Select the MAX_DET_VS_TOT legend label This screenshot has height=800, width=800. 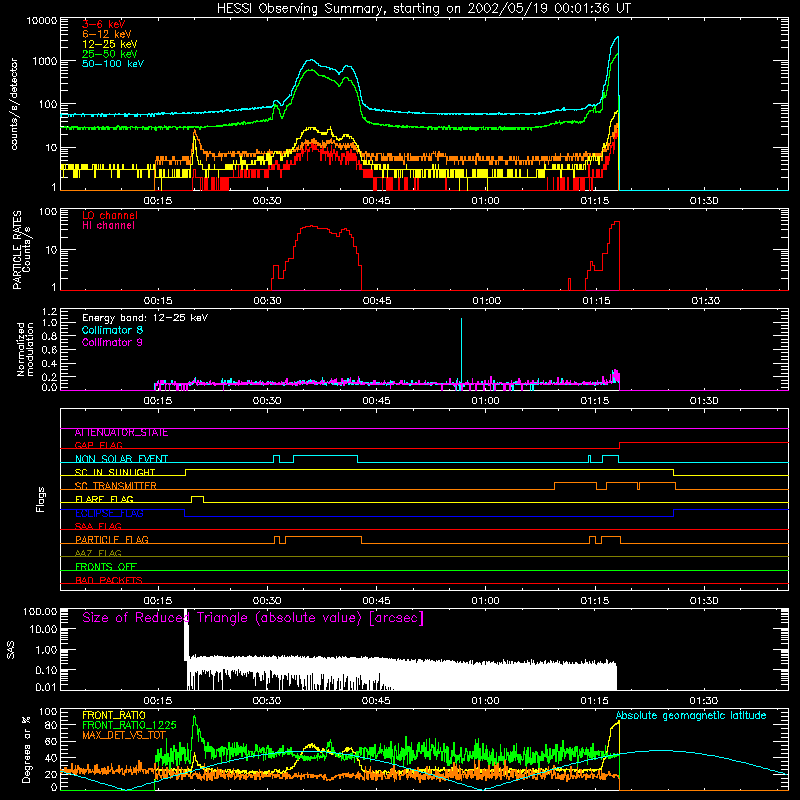pos(124,735)
